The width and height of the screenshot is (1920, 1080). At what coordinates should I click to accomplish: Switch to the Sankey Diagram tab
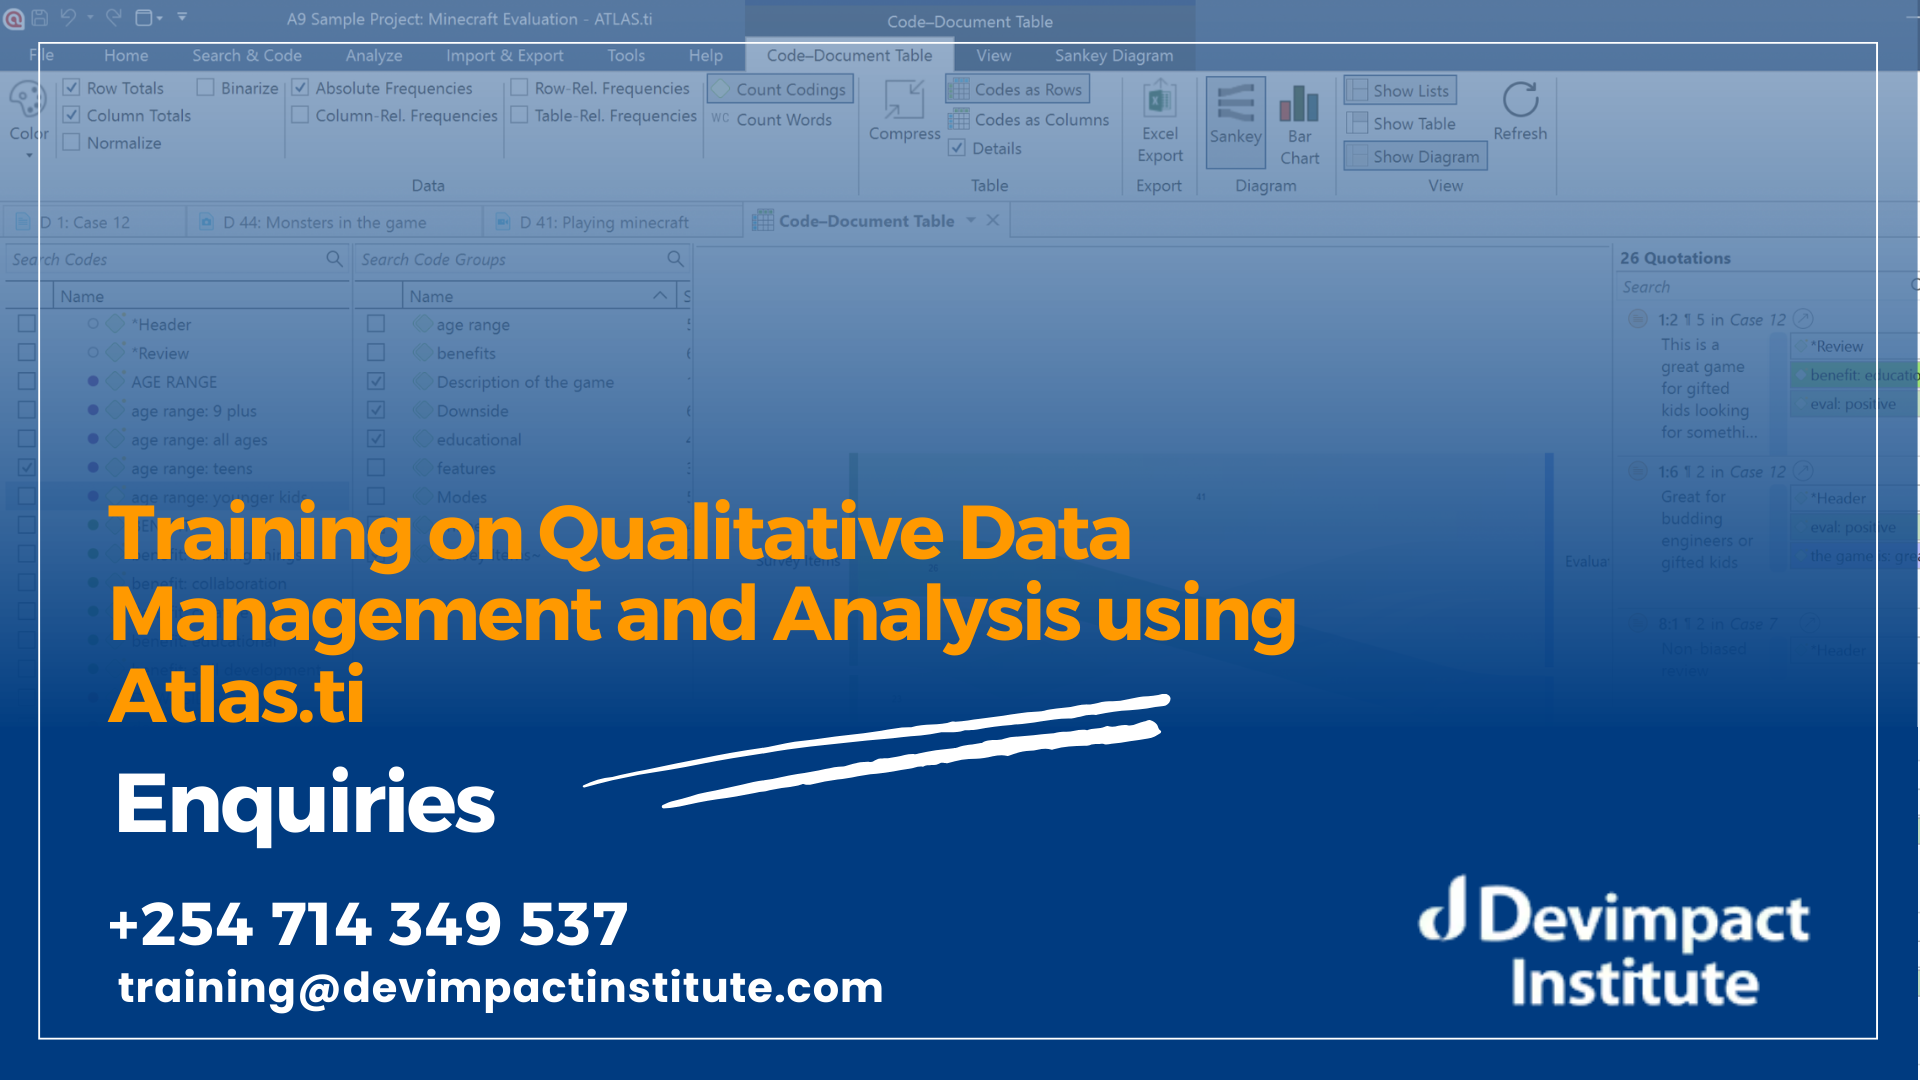tap(1113, 55)
